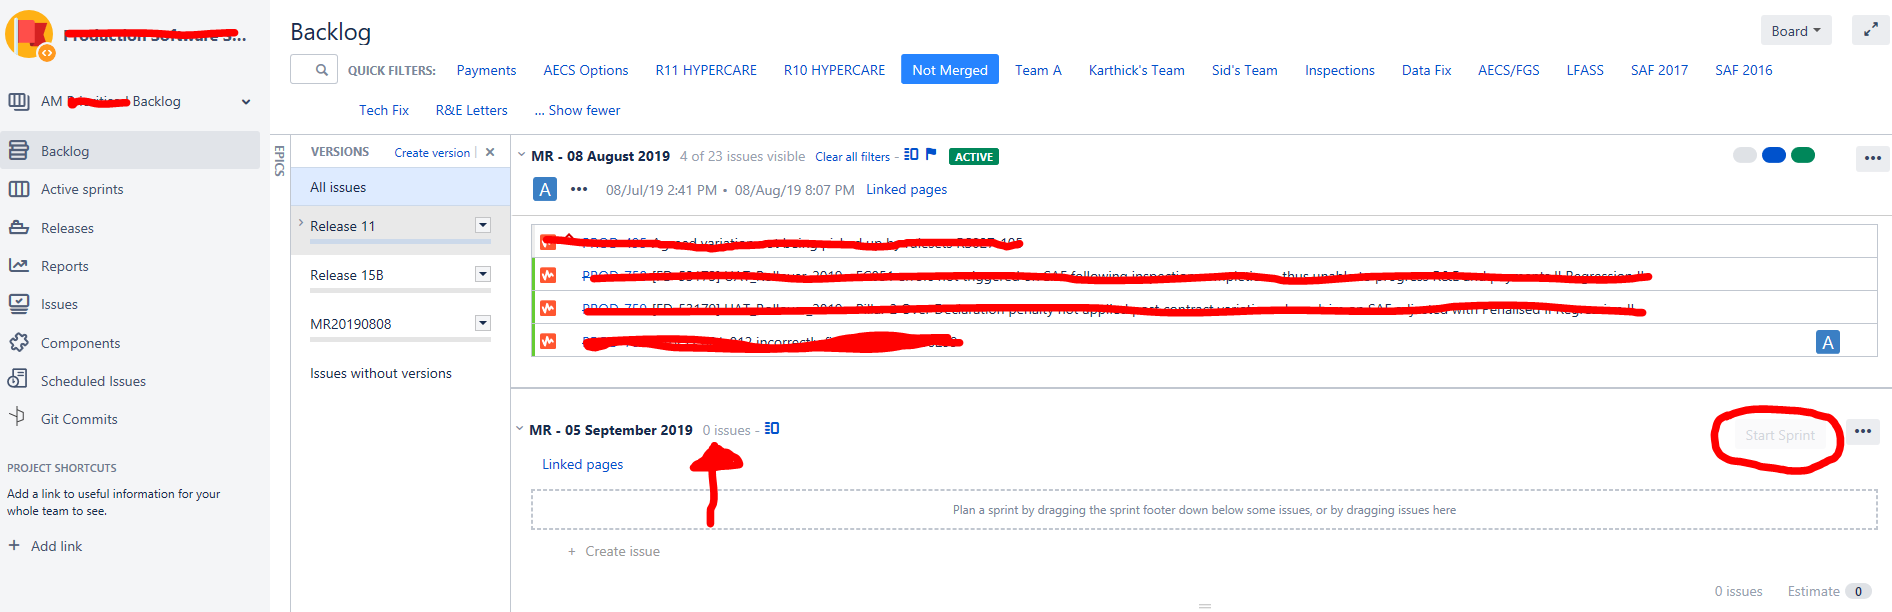Expand the EPICS panel
This screenshot has height=612, width=1892.
(280, 161)
